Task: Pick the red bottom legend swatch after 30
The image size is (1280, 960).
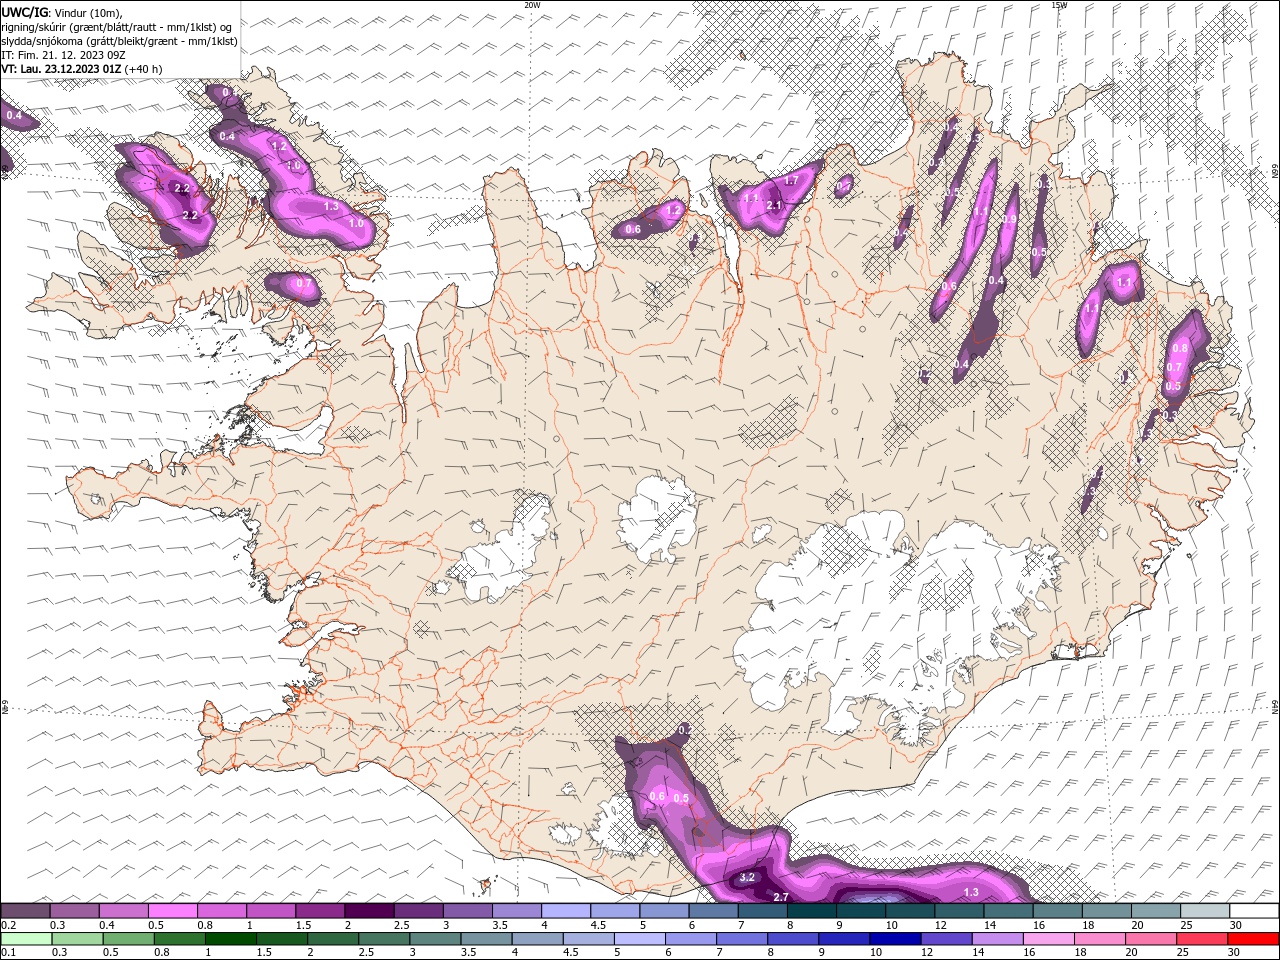Action: point(1253,939)
